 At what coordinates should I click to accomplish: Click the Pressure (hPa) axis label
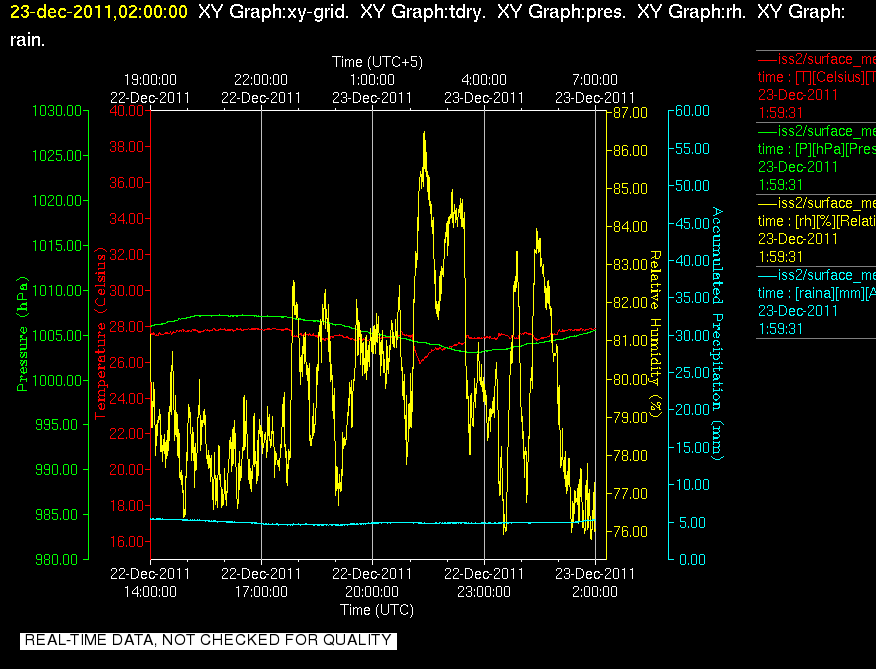point(22,334)
